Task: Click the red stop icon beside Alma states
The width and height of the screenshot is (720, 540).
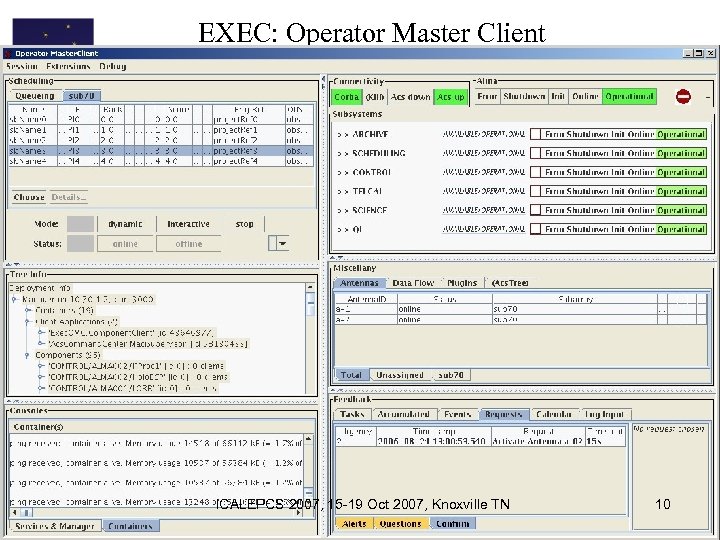Action: pyautogui.click(x=683, y=96)
